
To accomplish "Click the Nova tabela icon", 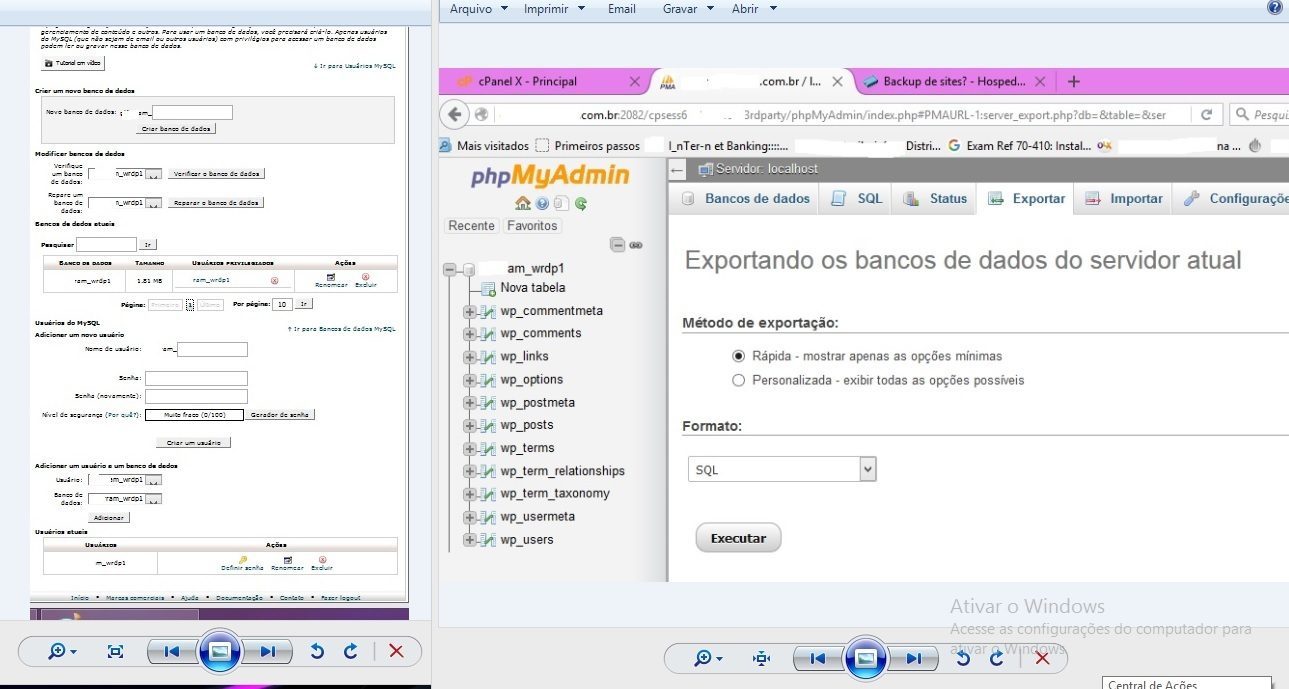I will [488, 288].
